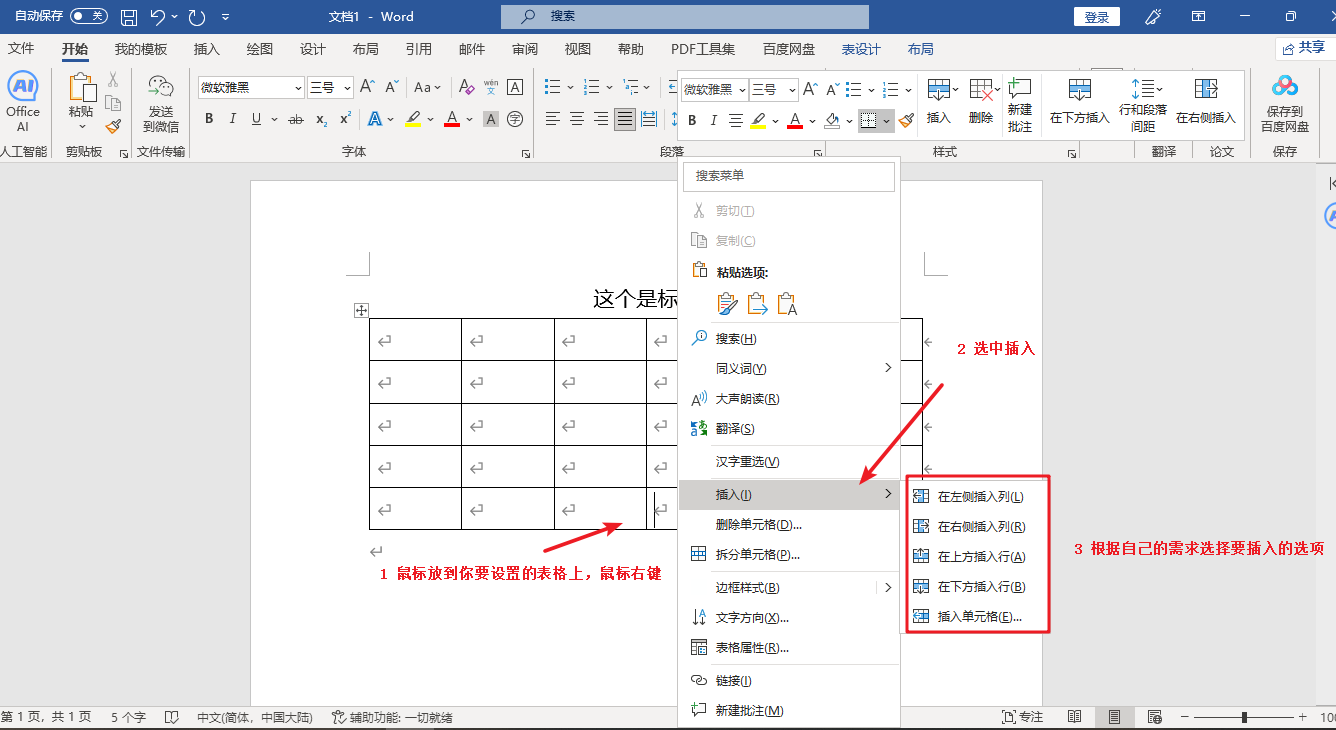This screenshot has width=1336, height=730.
Task: Click the ribbon Decrease Font Size icon
Action: click(x=392, y=87)
